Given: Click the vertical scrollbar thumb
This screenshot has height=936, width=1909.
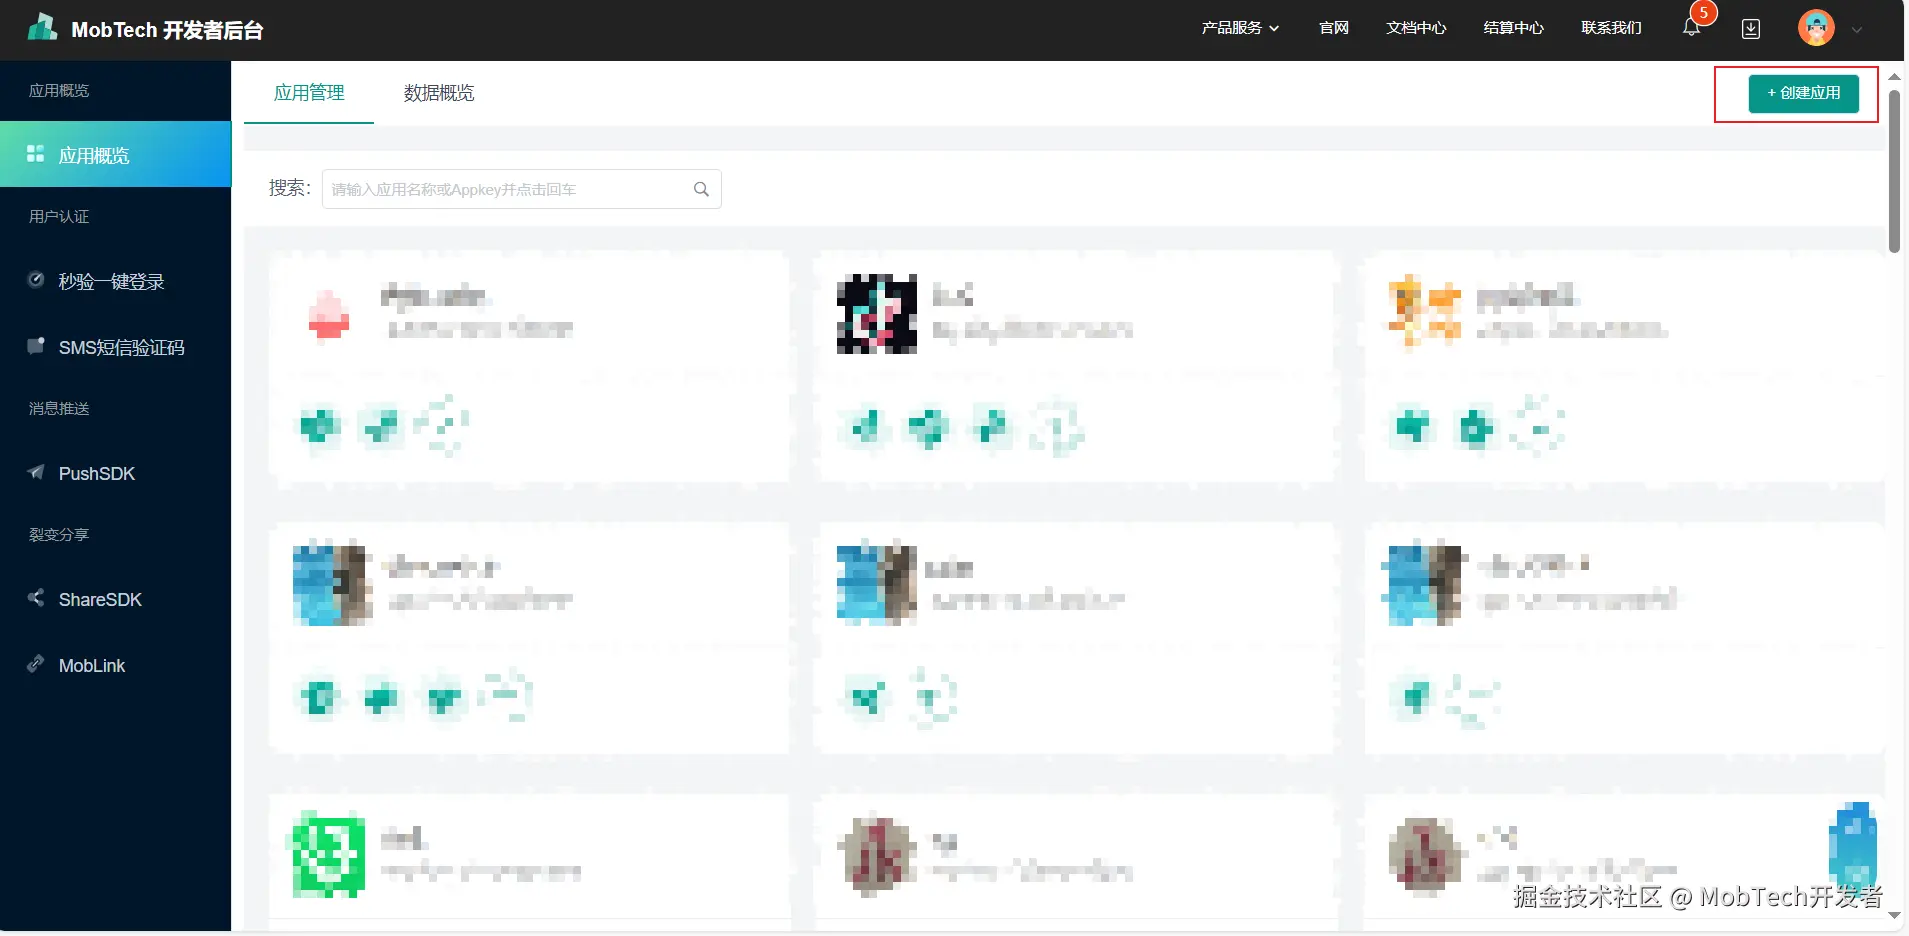Looking at the screenshot, I should click(1894, 170).
